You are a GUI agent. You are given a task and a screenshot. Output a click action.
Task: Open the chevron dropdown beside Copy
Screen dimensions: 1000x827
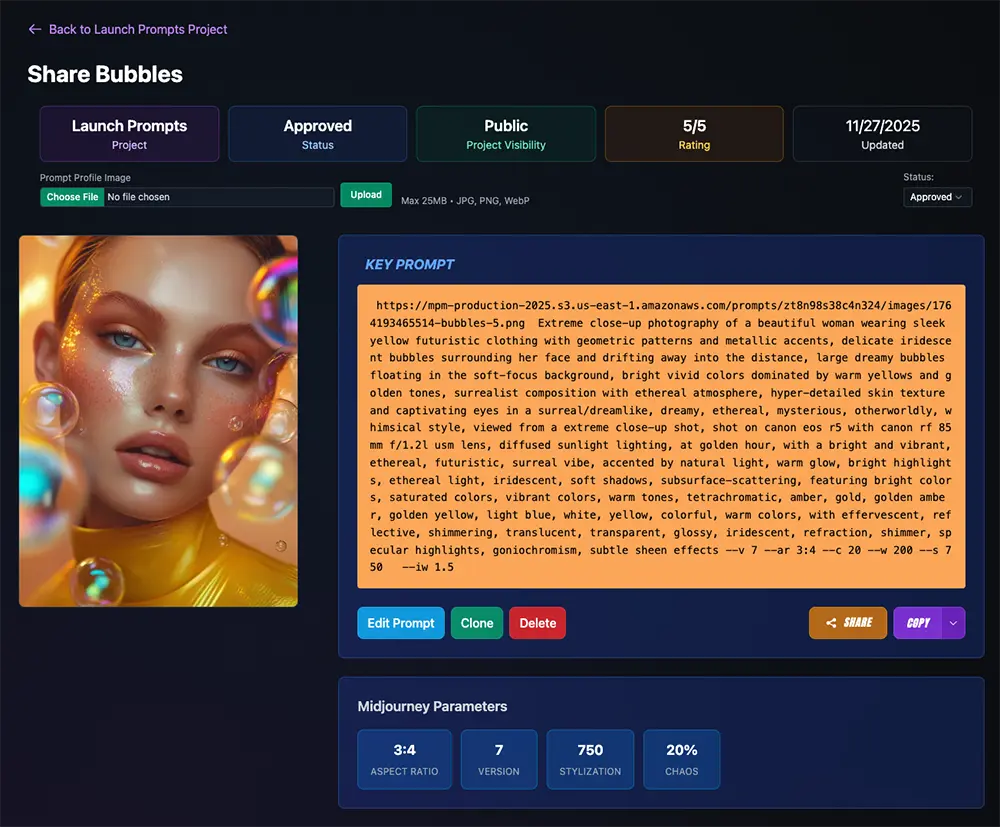pyautogui.click(x=953, y=623)
